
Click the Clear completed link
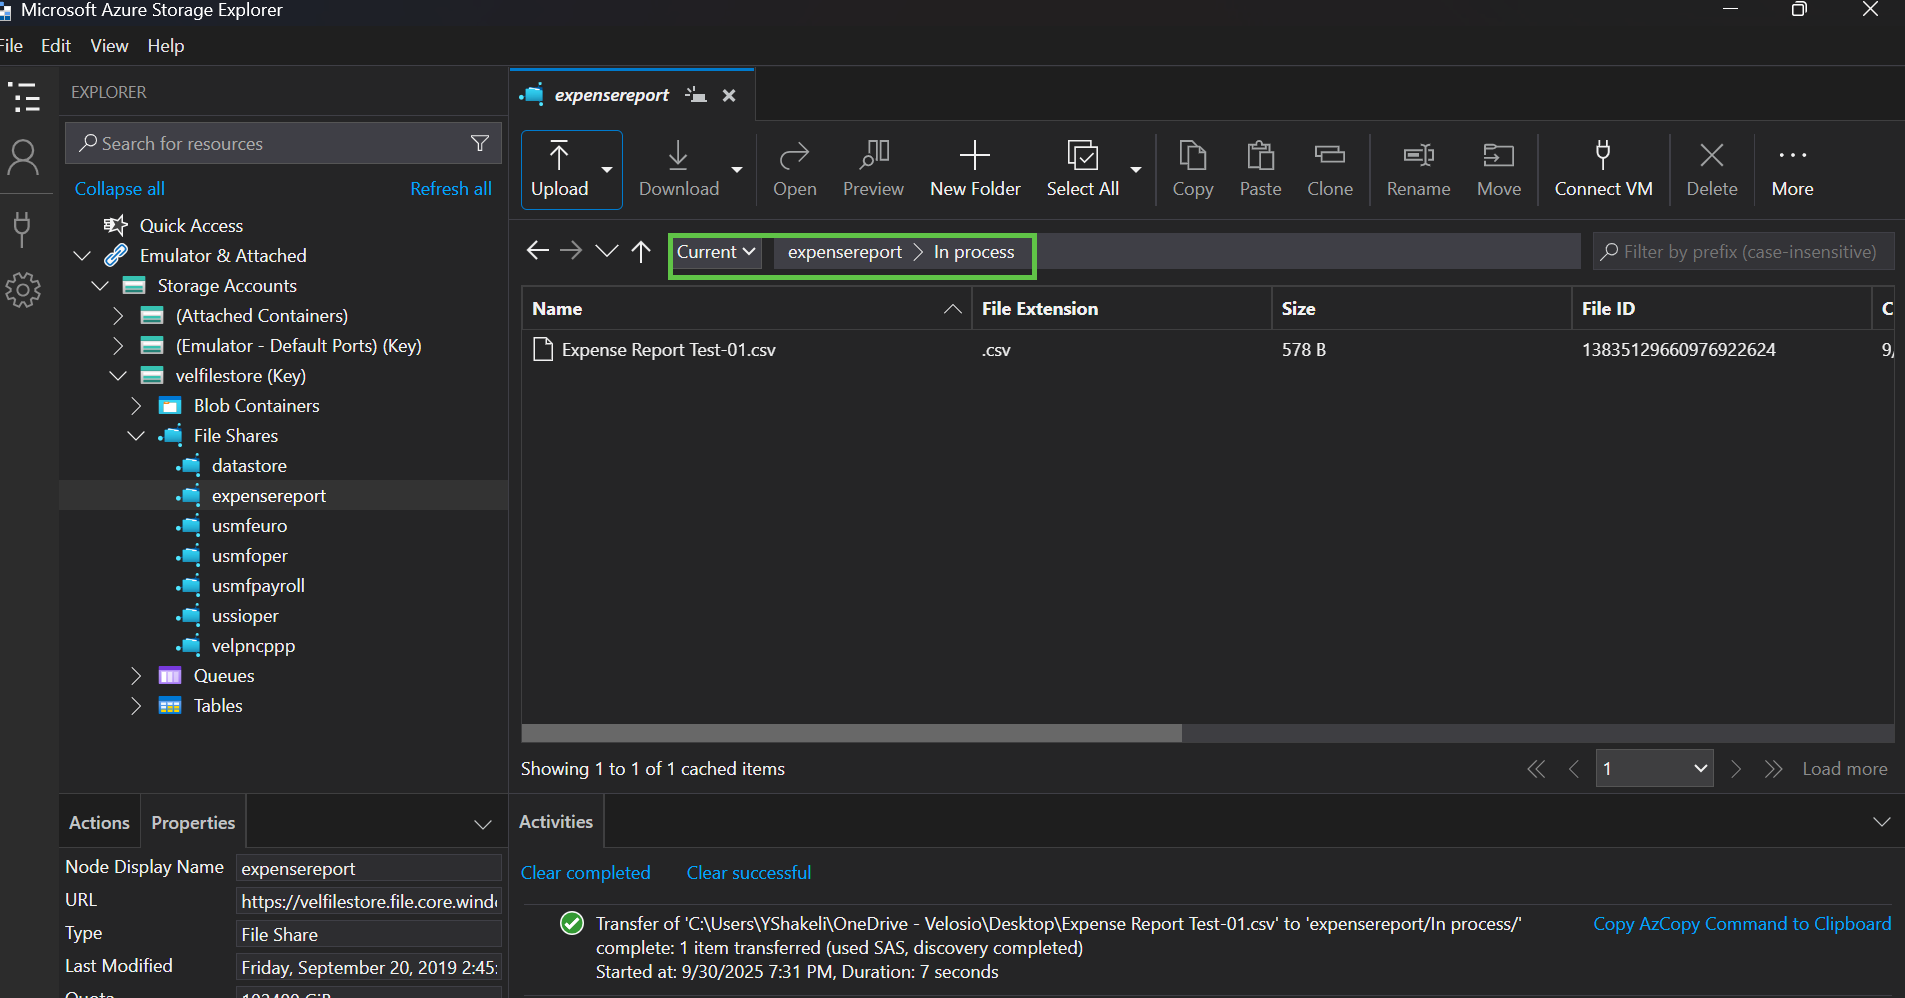(585, 872)
